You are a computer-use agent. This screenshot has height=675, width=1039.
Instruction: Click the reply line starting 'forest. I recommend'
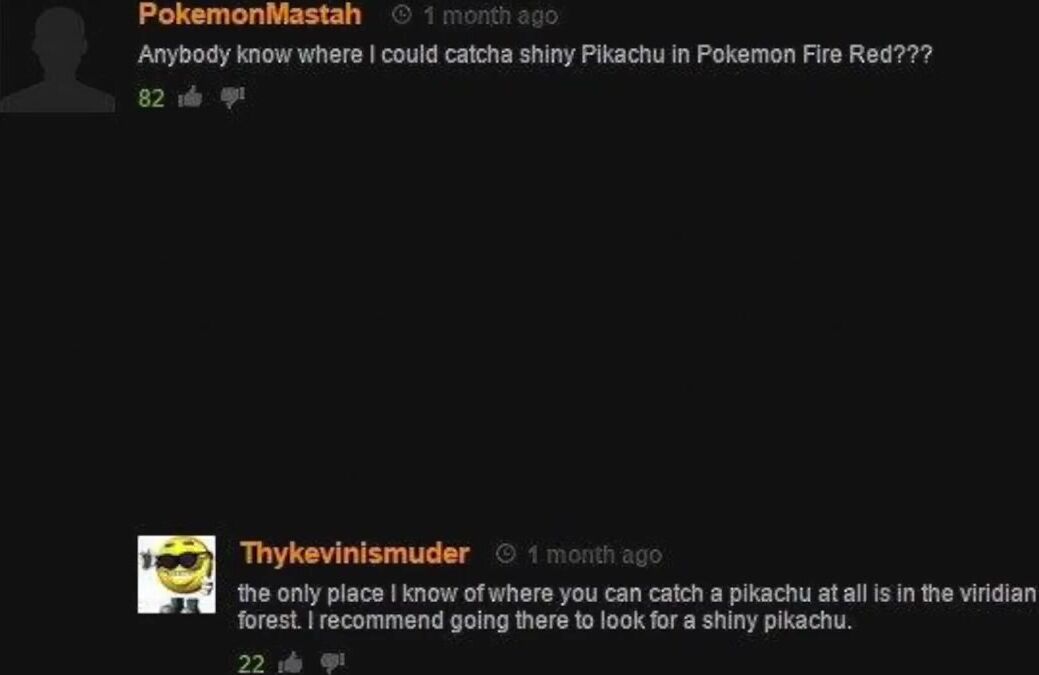click(545, 621)
